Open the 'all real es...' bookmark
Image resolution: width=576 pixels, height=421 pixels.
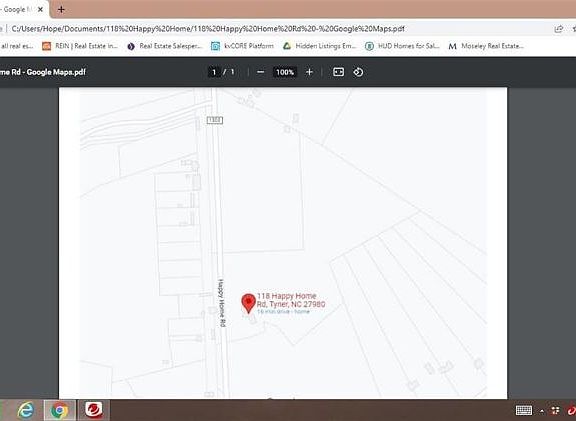pyautogui.click(x=17, y=46)
